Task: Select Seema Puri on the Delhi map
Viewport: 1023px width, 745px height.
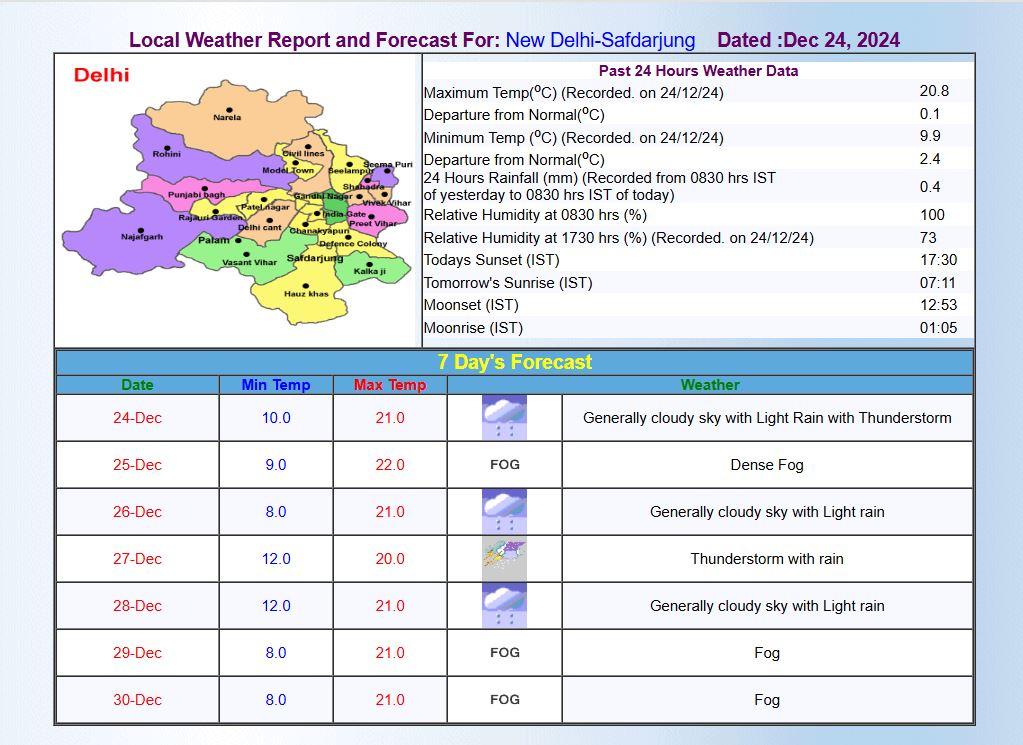Action: [x=388, y=164]
